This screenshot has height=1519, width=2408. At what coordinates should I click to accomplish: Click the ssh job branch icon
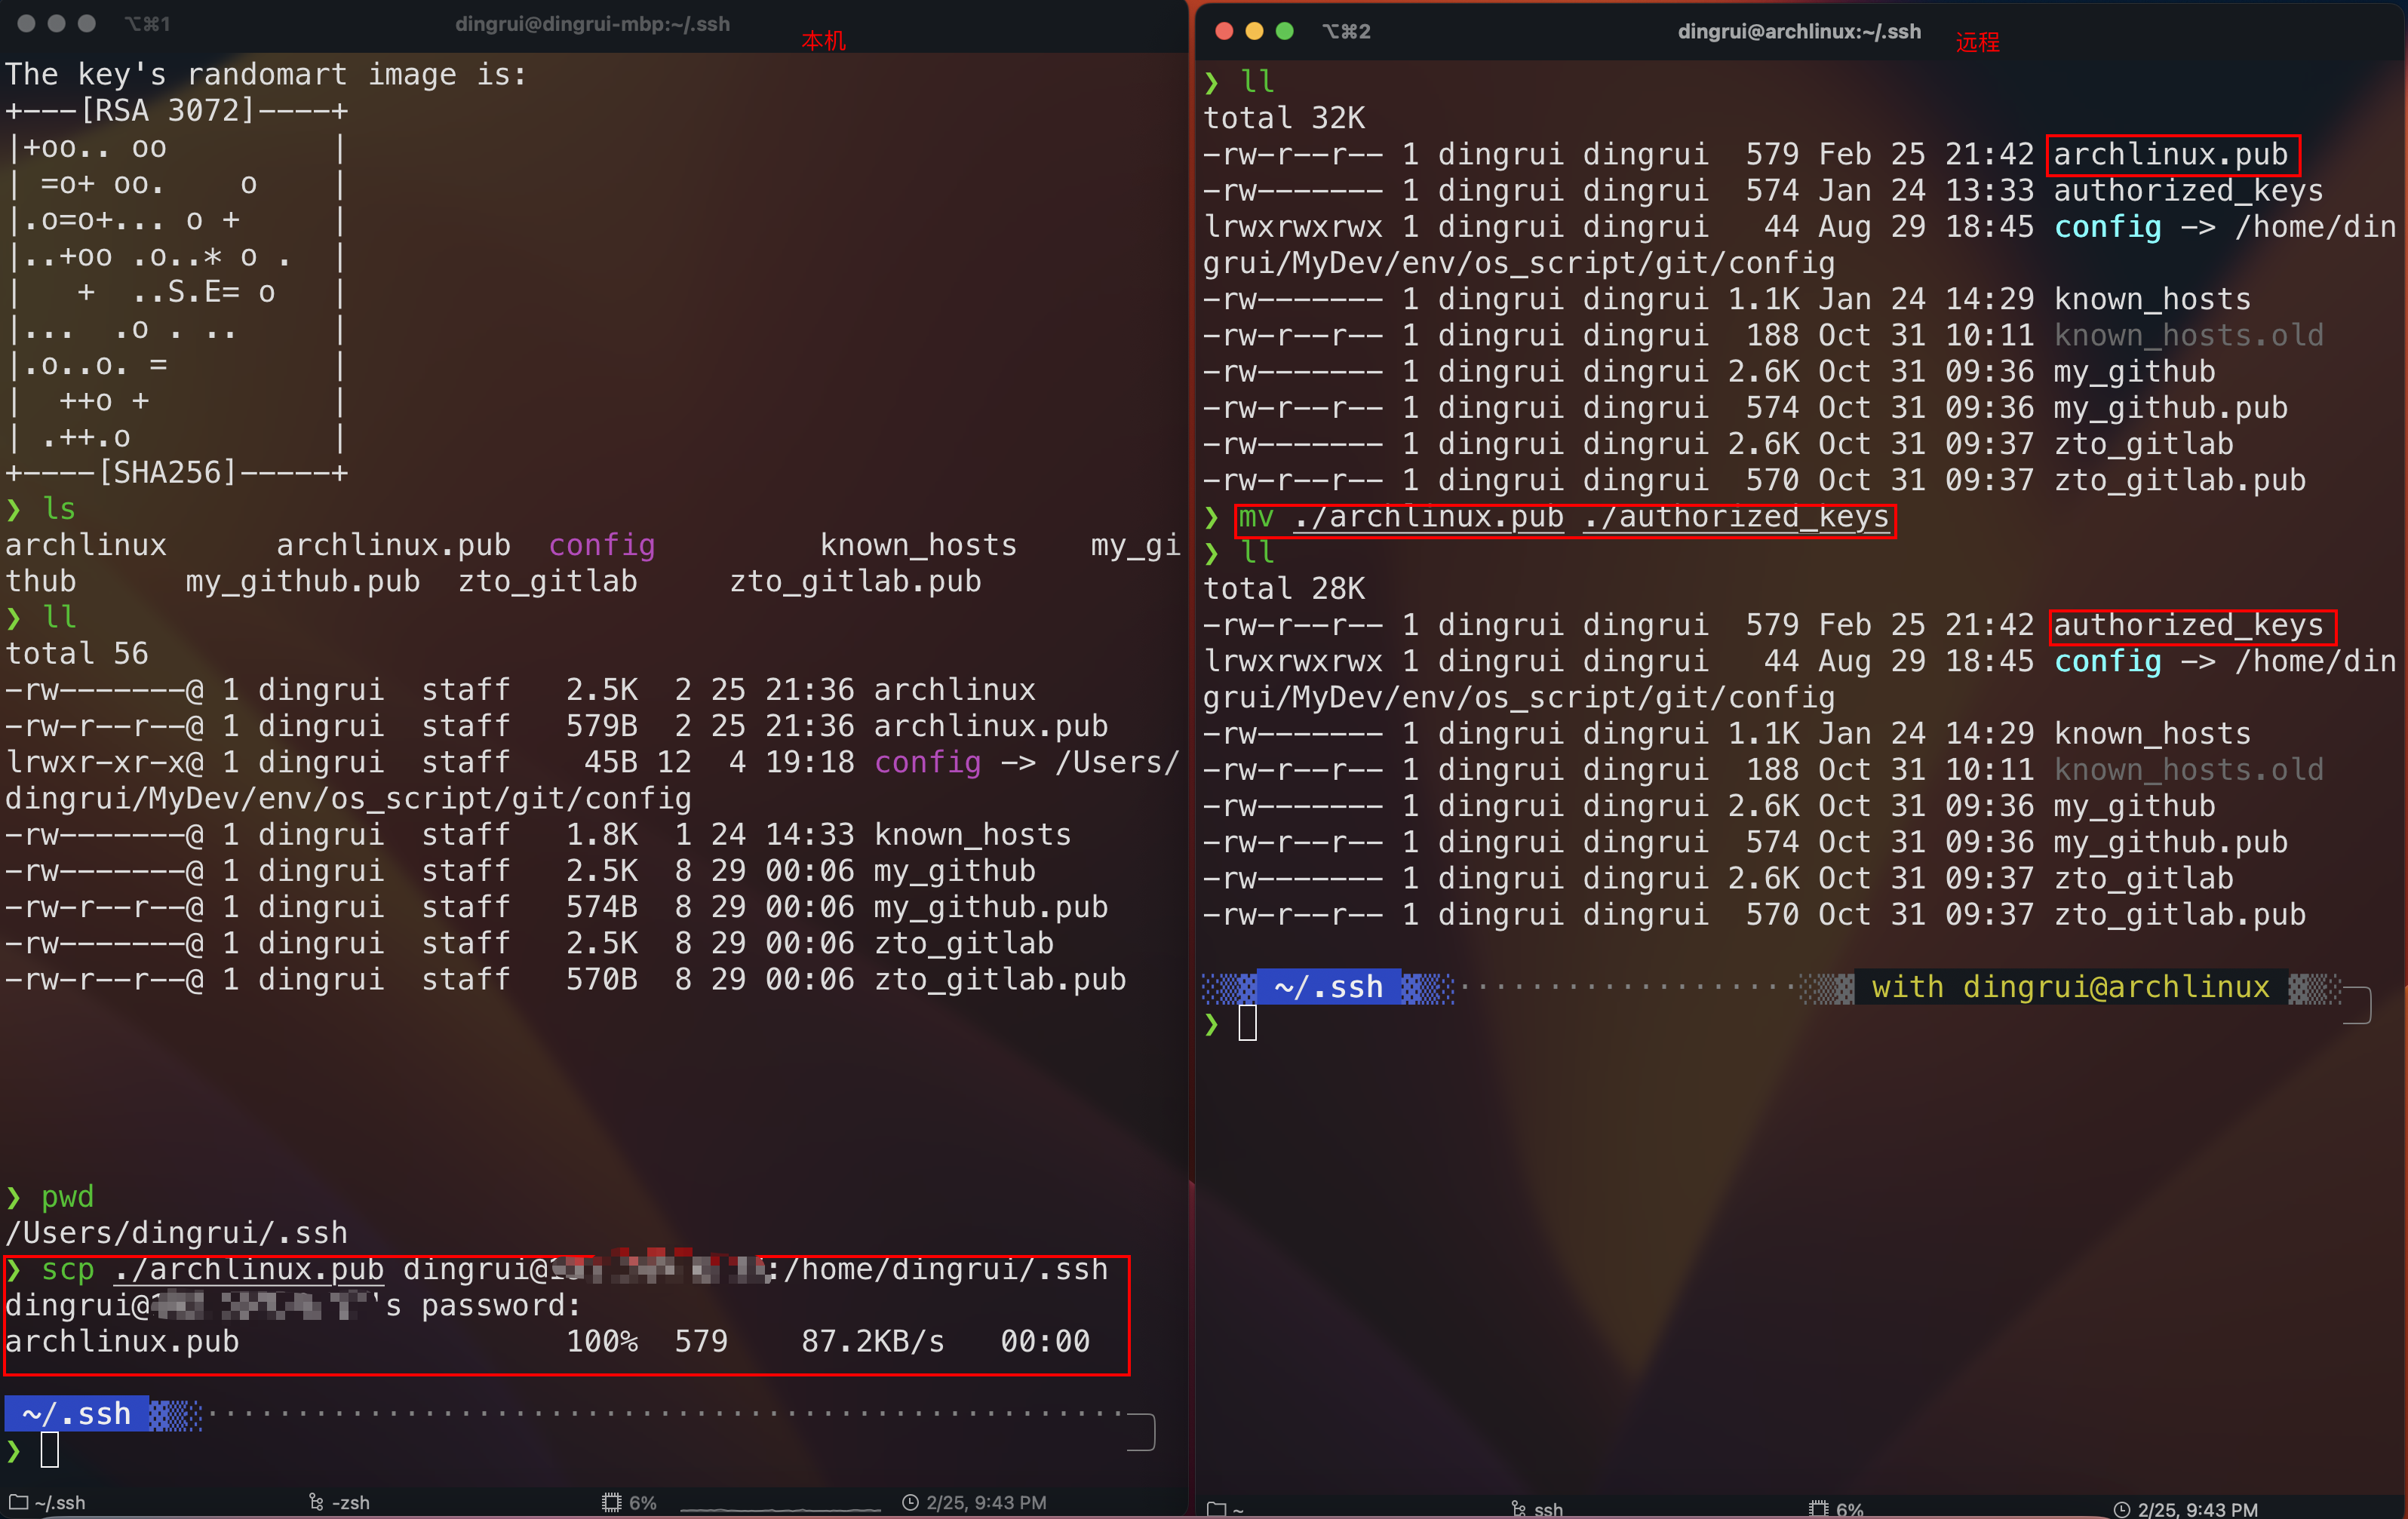click(1518, 1508)
